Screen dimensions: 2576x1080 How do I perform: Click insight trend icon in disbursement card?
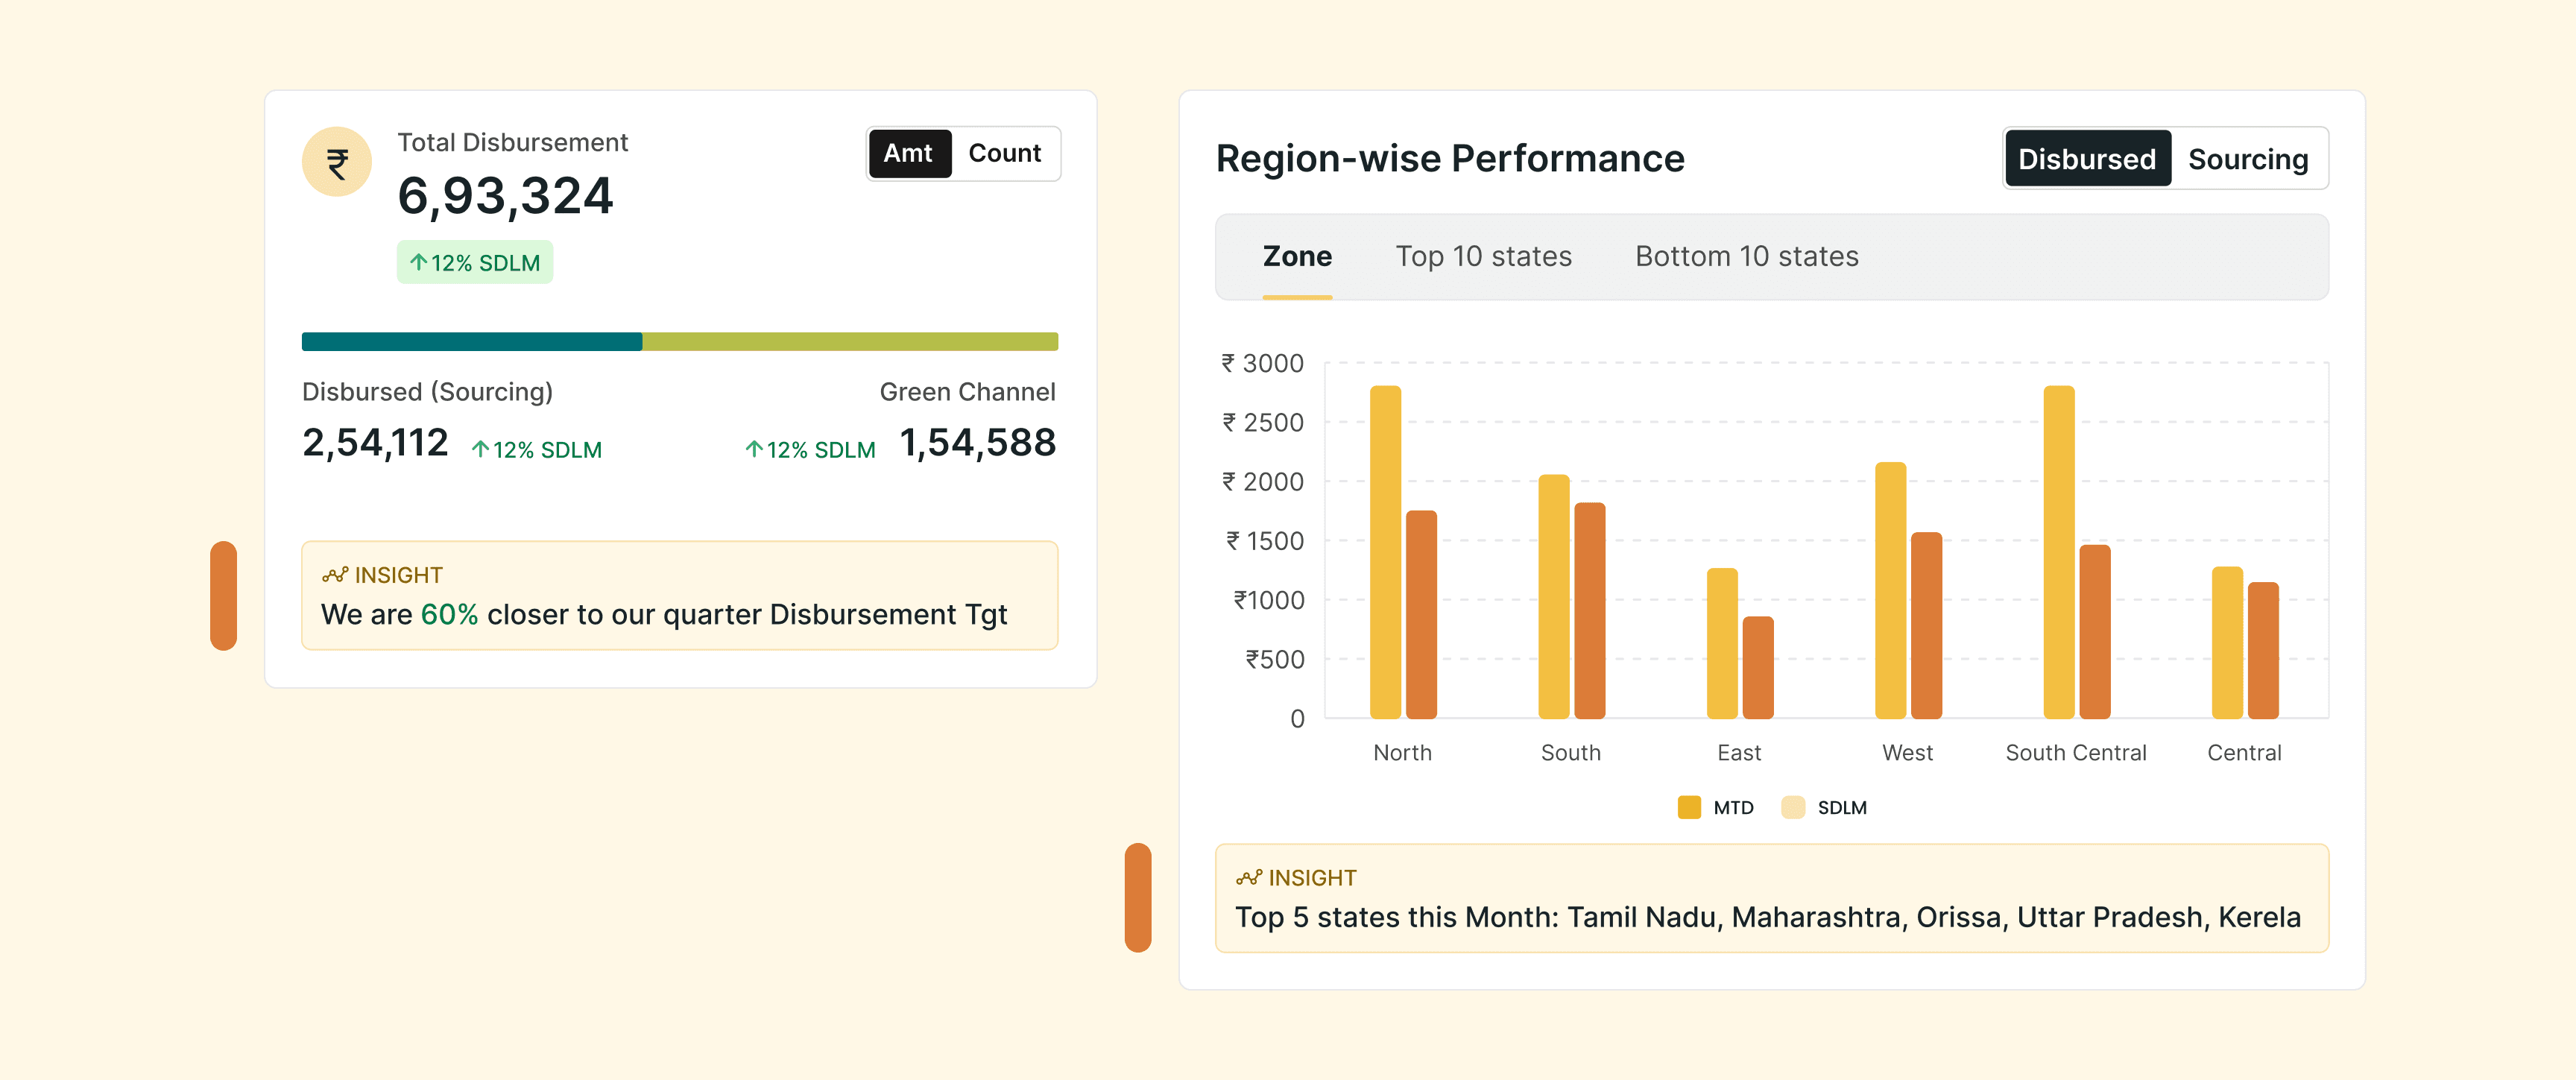pyautogui.click(x=334, y=575)
